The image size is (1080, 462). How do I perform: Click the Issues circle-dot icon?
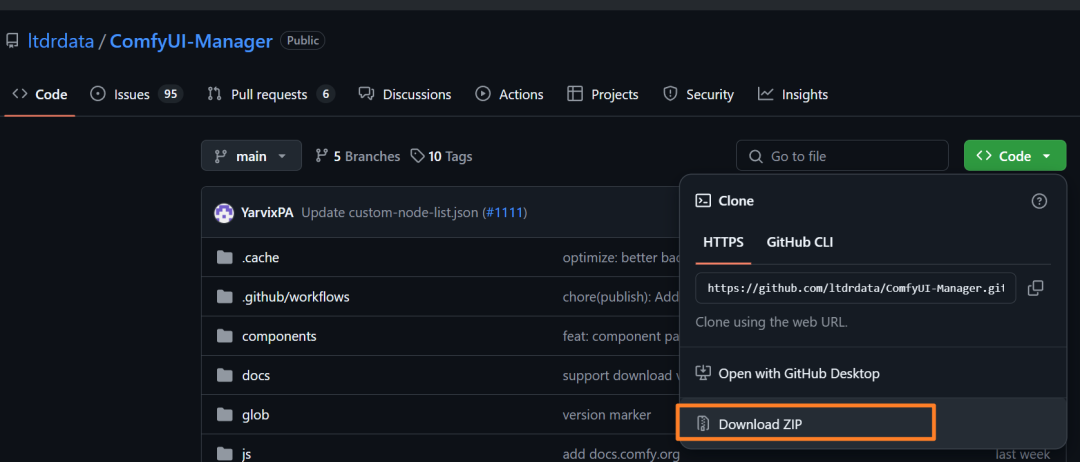point(98,94)
